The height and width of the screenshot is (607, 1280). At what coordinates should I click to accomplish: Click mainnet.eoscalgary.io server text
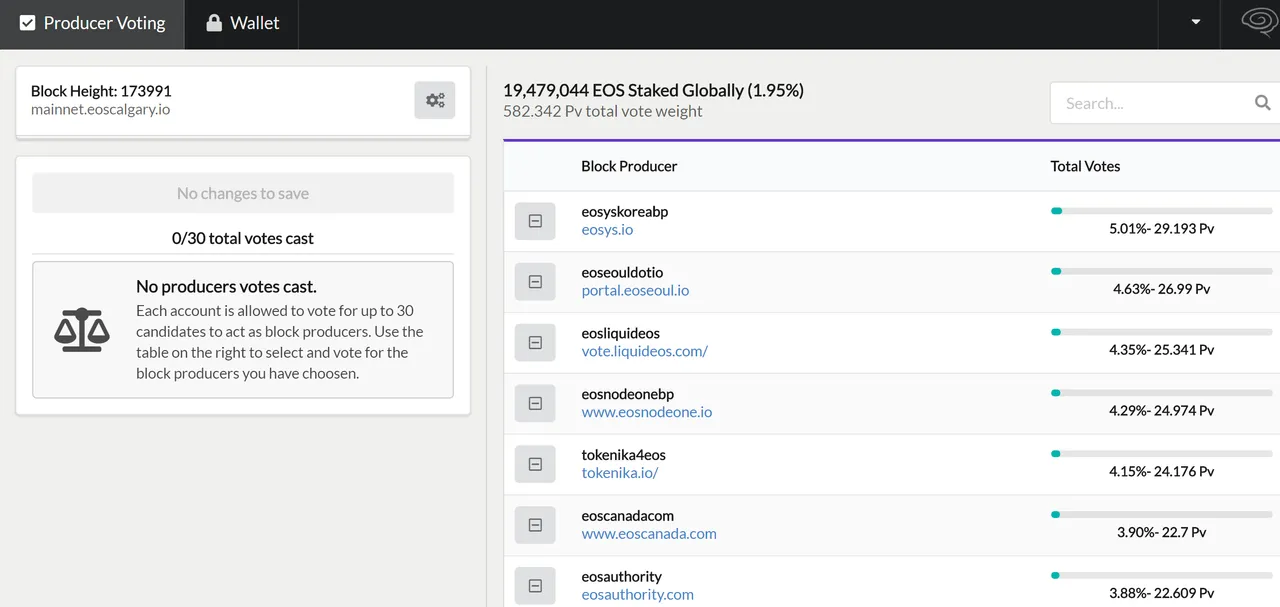tap(100, 109)
